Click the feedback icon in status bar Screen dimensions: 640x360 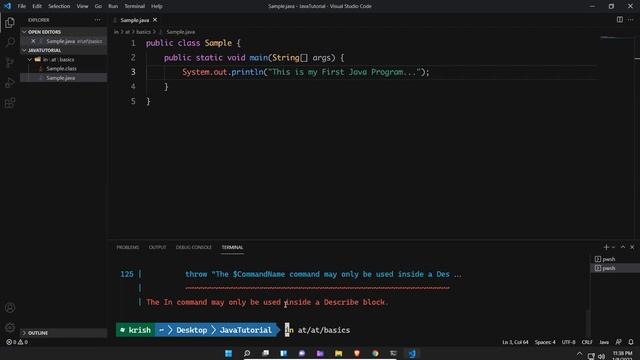(618, 342)
